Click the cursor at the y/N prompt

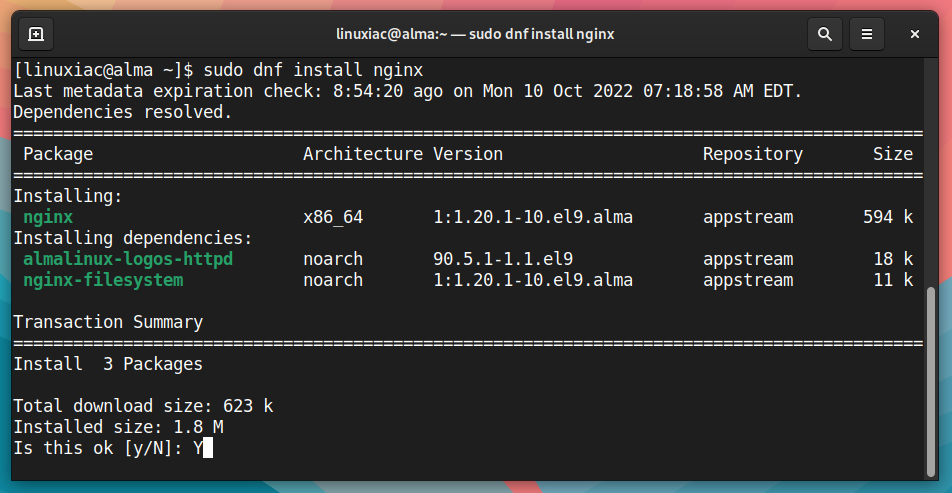coord(208,448)
